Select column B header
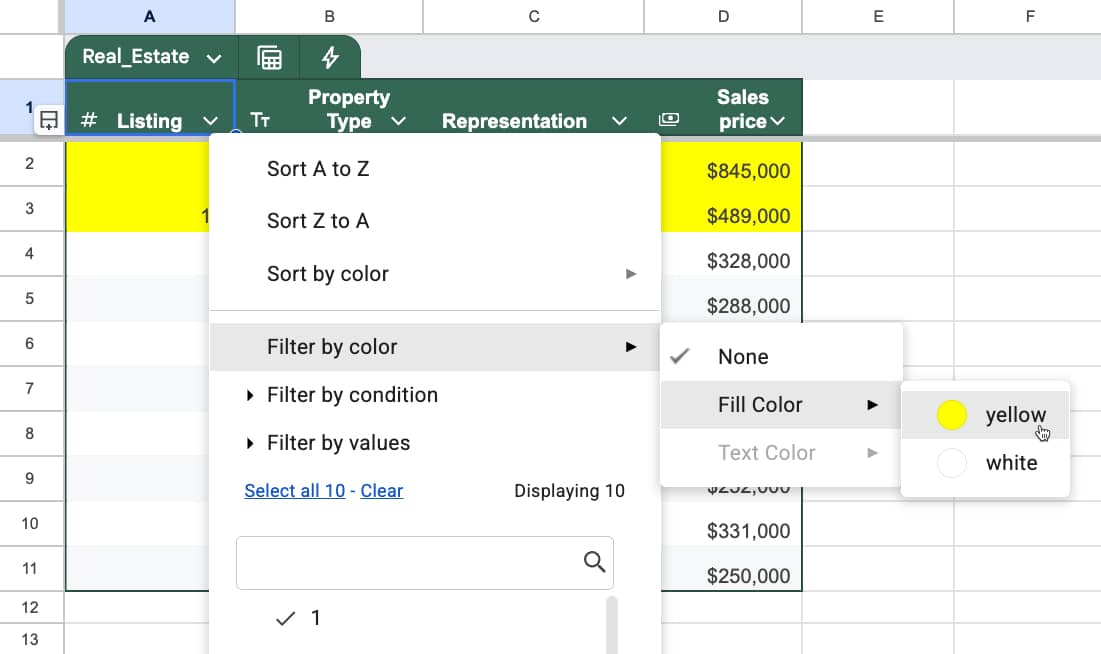 (329, 16)
